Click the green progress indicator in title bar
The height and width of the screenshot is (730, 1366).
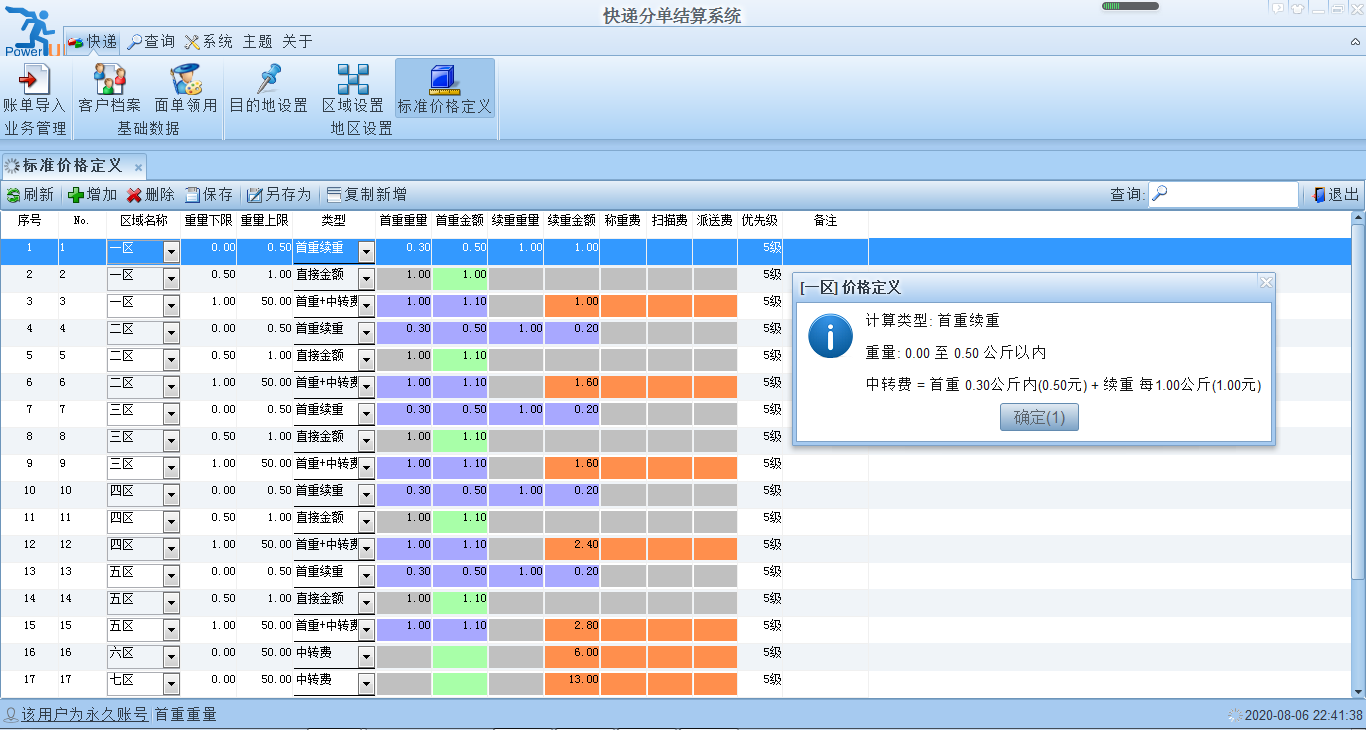tap(1130, 6)
